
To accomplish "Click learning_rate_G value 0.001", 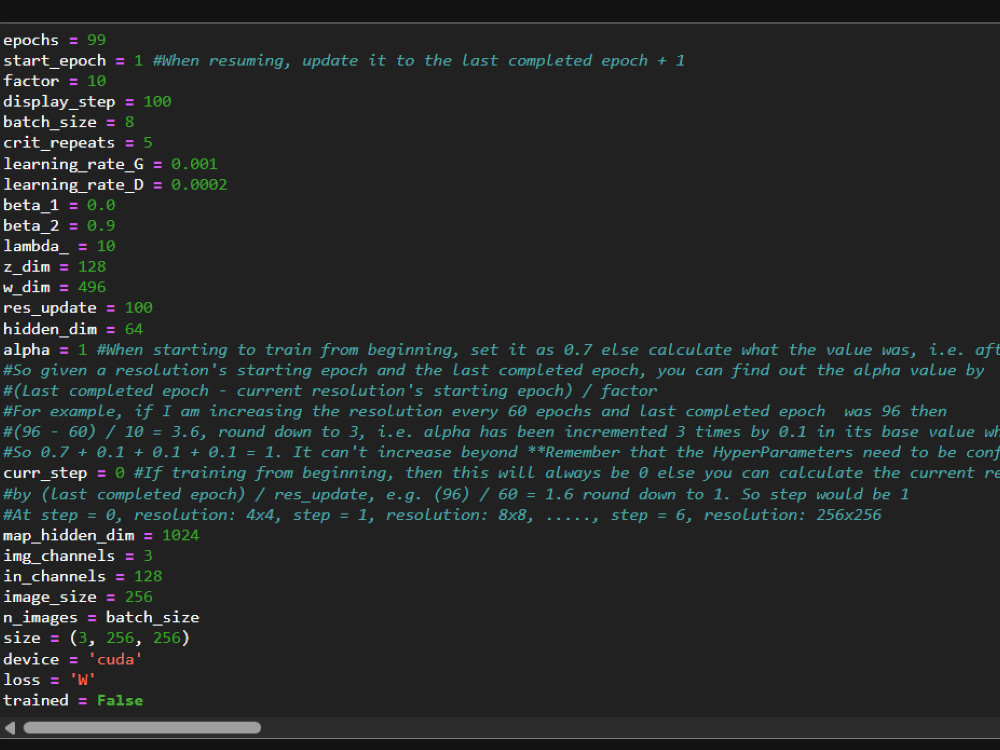I will 195,164.
